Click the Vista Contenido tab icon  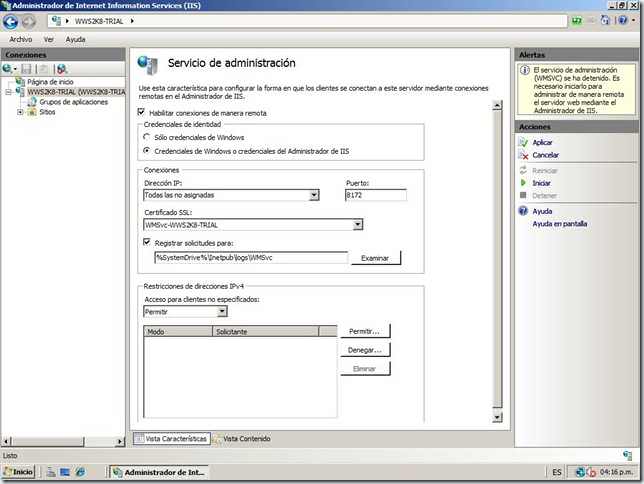click(217, 439)
